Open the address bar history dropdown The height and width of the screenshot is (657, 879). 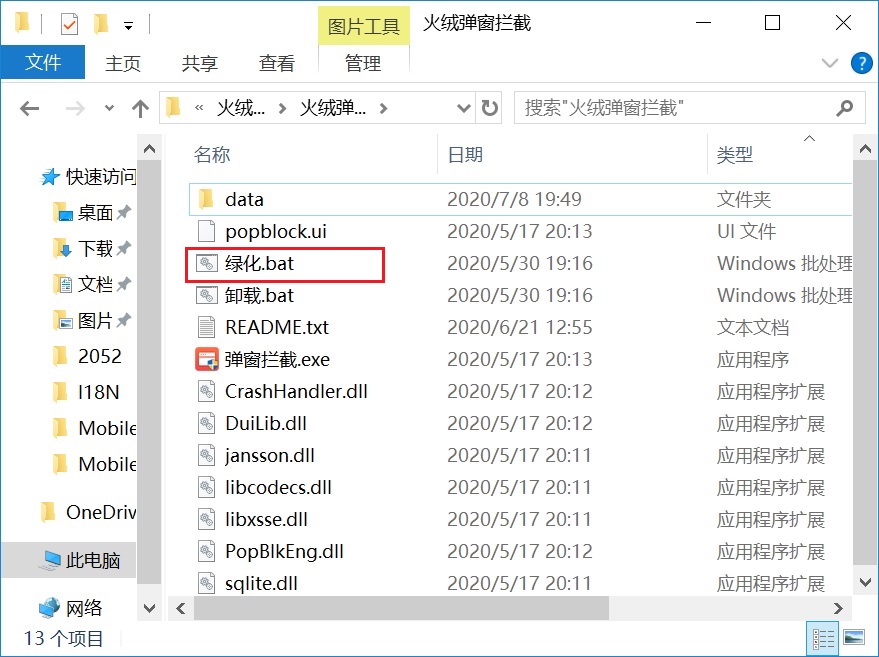click(x=463, y=108)
